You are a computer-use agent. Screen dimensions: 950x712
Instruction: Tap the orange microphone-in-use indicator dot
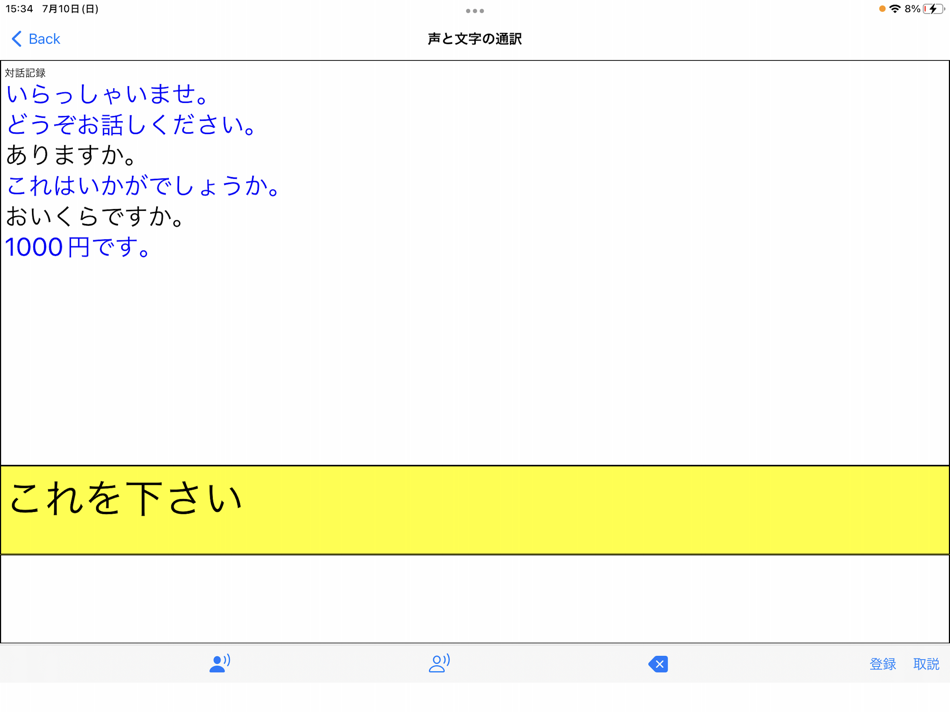pos(884,9)
